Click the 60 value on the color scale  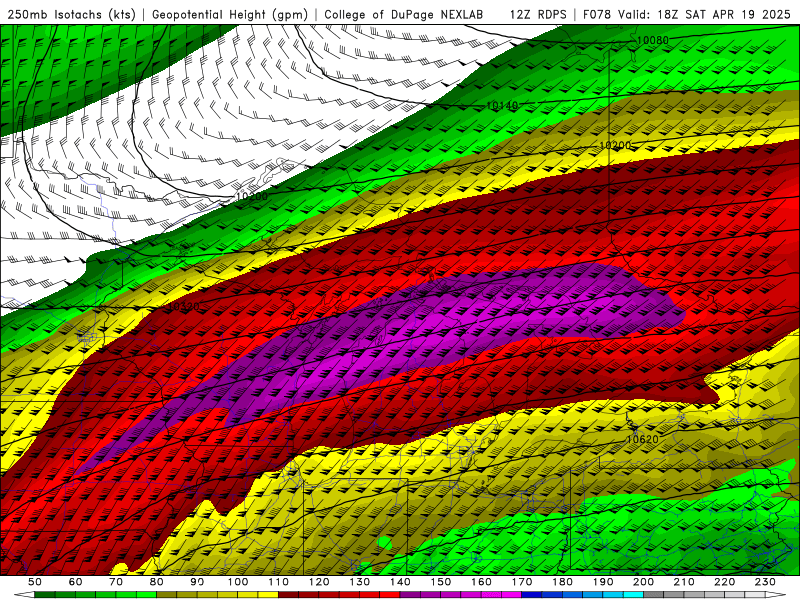(75, 582)
